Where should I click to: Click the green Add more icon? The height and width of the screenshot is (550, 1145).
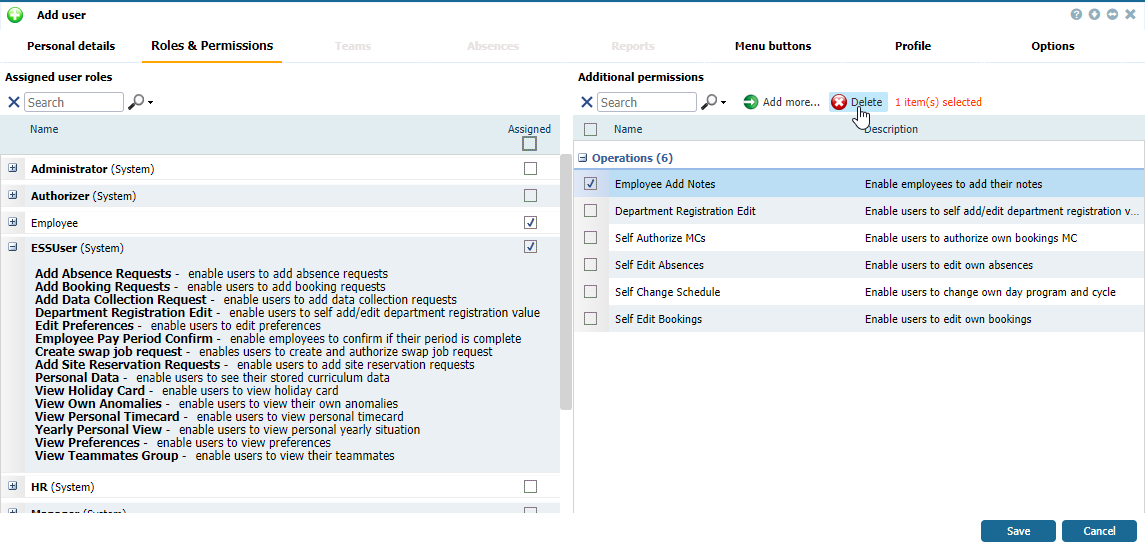coord(751,102)
